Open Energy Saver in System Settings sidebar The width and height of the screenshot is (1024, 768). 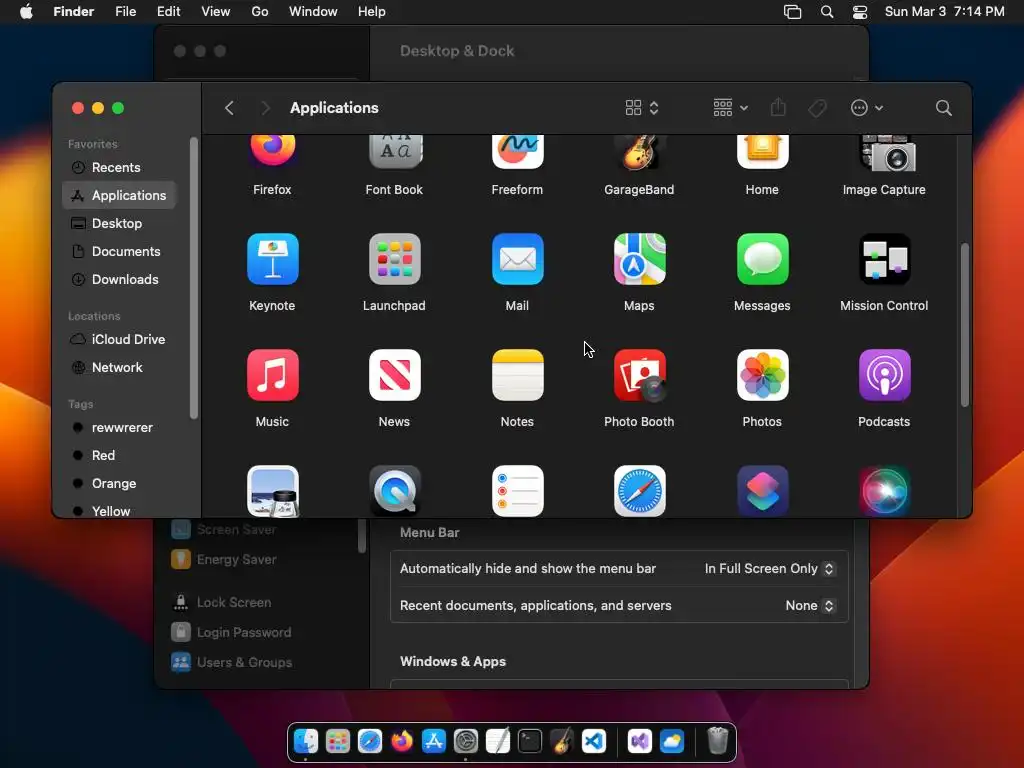[x=224, y=560]
